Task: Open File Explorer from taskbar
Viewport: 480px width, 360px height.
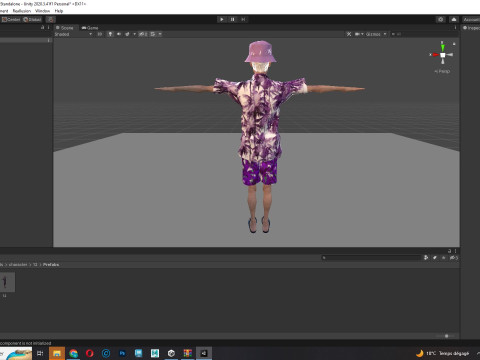Action: [x=57, y=353]
